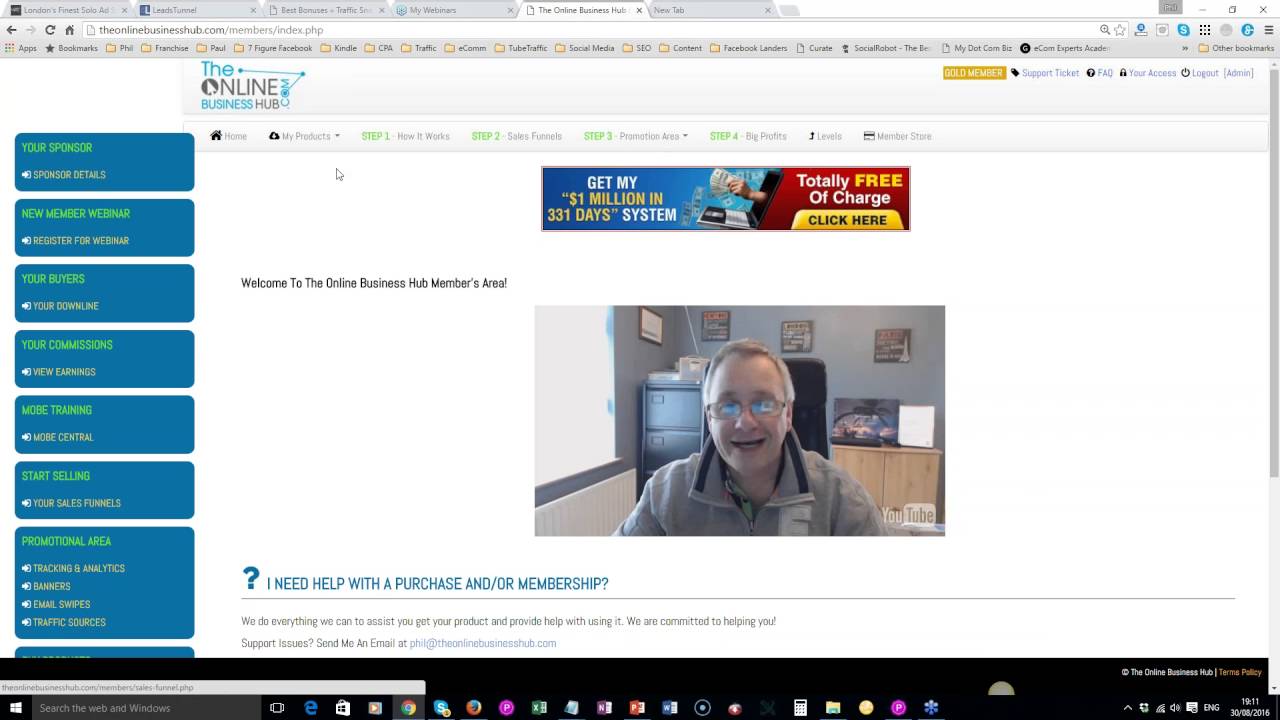Open SocialRobot bookmark
1280x720 pixels.
(x=886, y=48)
